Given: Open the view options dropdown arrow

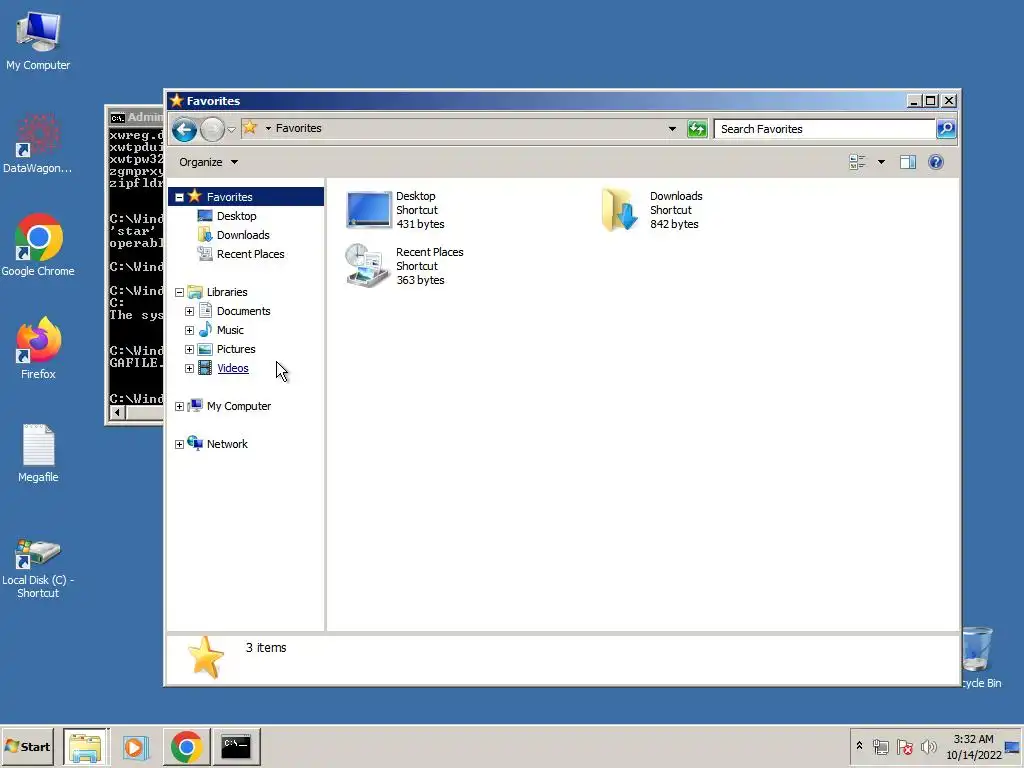Looking at the screenshot, I should (x=881, y=162).
